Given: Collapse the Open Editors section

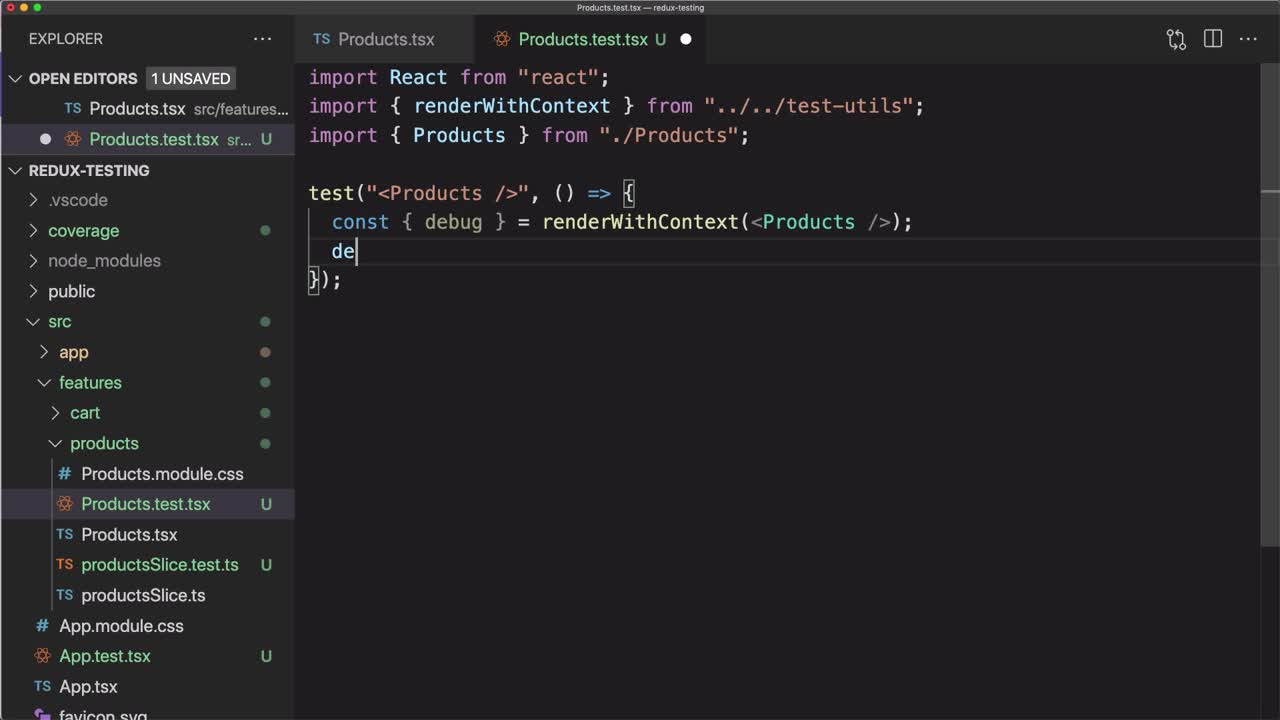Looking at the screenshot, I should [15, 79].
